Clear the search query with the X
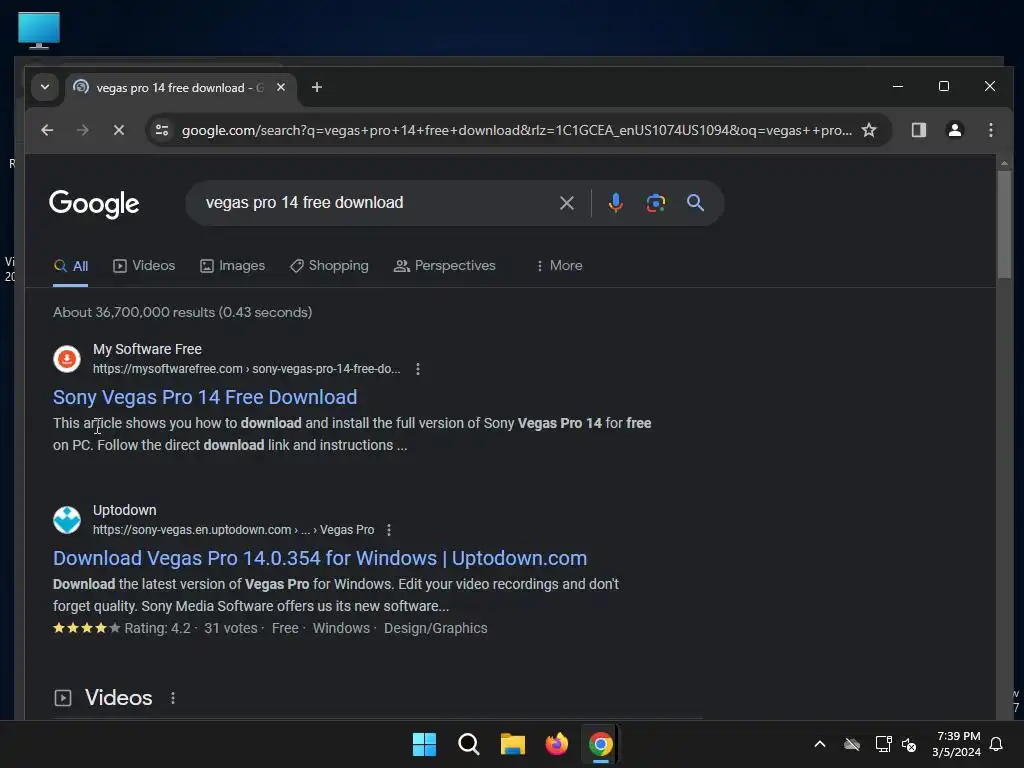Screen dimensions: 1024x768 click(x=567, y=203)
